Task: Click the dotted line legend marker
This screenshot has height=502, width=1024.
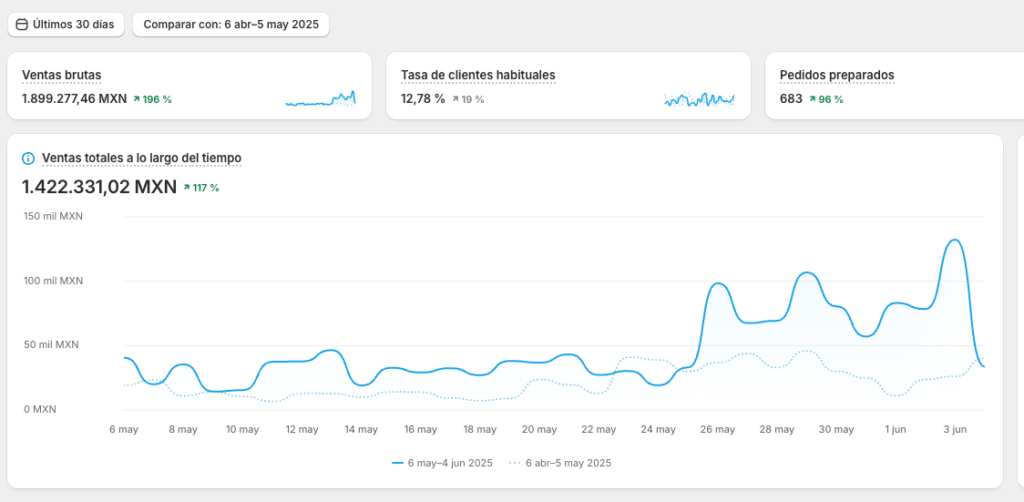Action: 515,463
